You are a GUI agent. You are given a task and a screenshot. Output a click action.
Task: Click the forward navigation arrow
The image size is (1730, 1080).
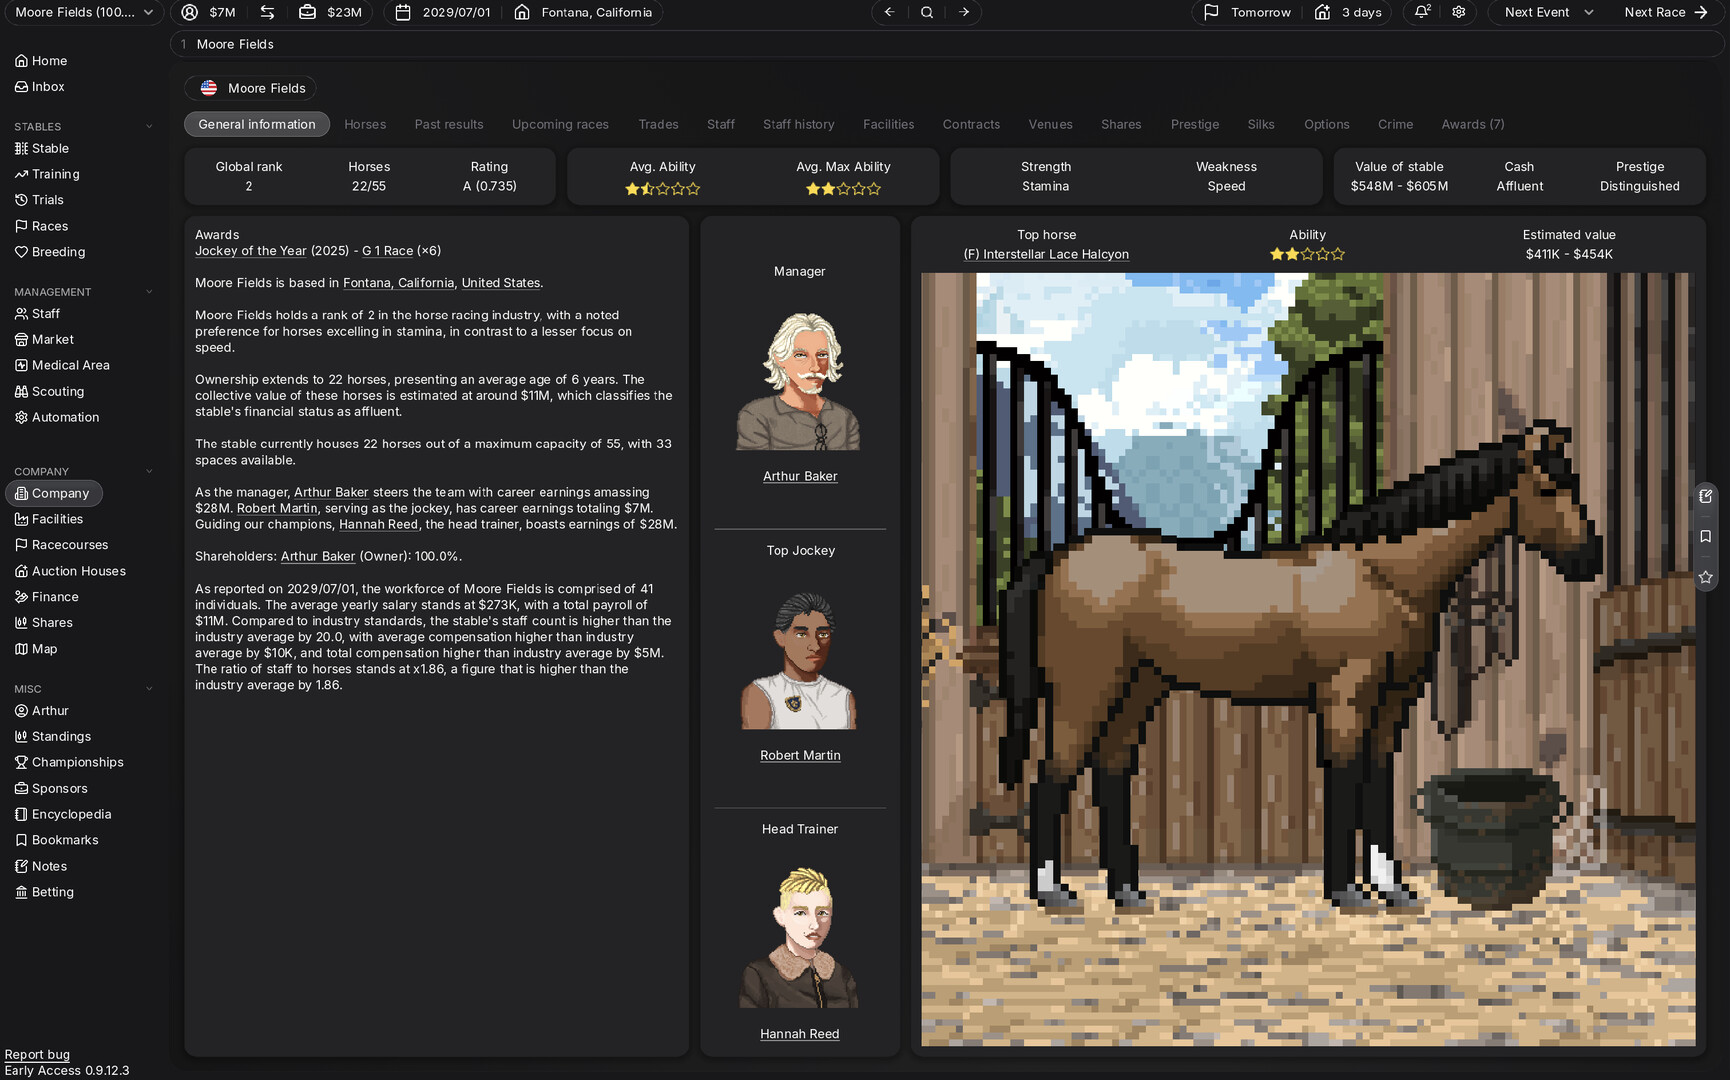[964, 12]
